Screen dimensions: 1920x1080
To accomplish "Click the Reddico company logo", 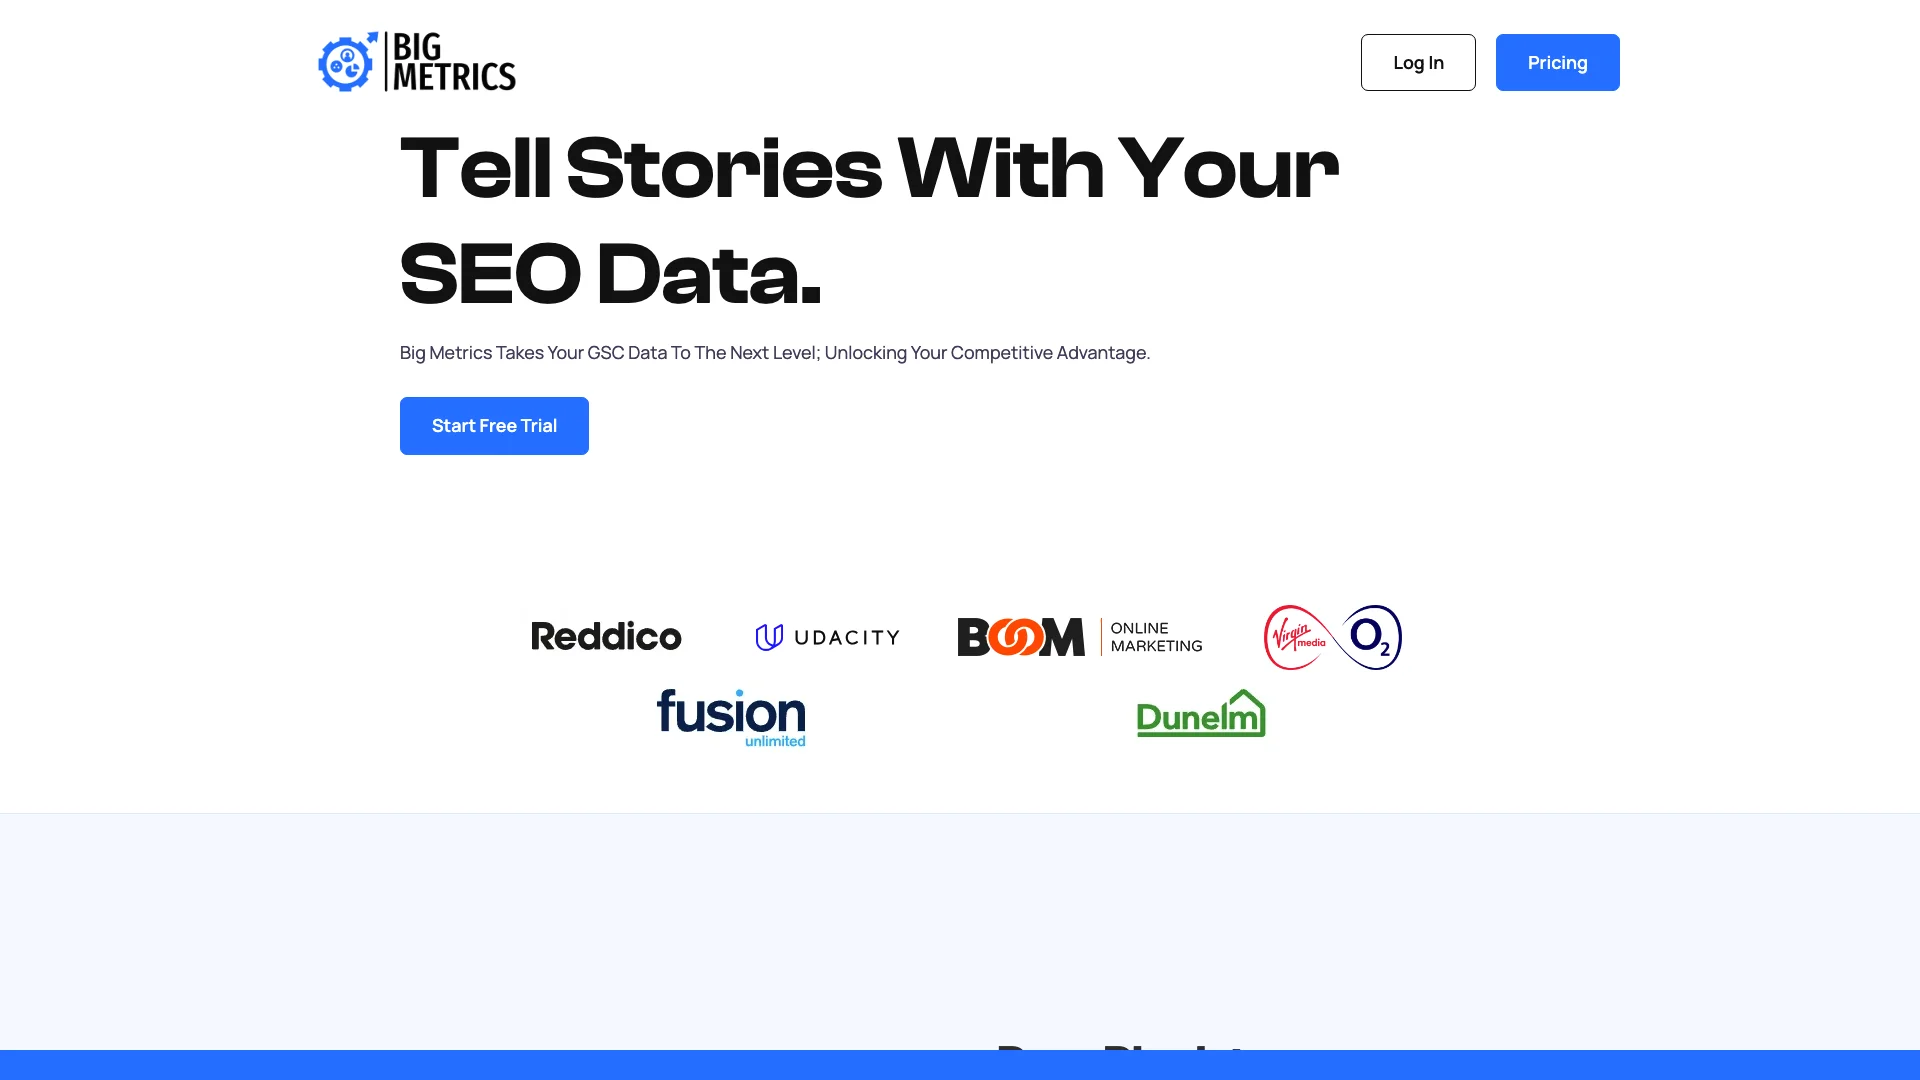I will tap(607, 637).
